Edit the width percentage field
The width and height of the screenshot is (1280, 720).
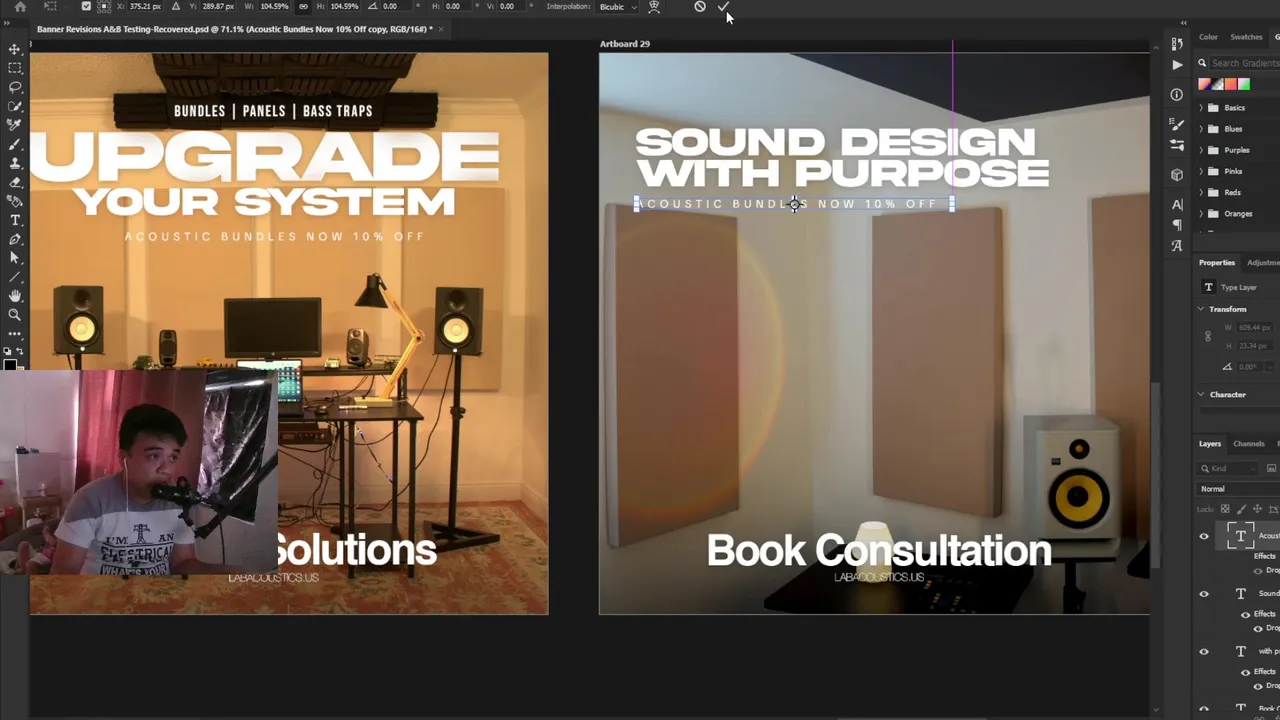pos(274,6)
